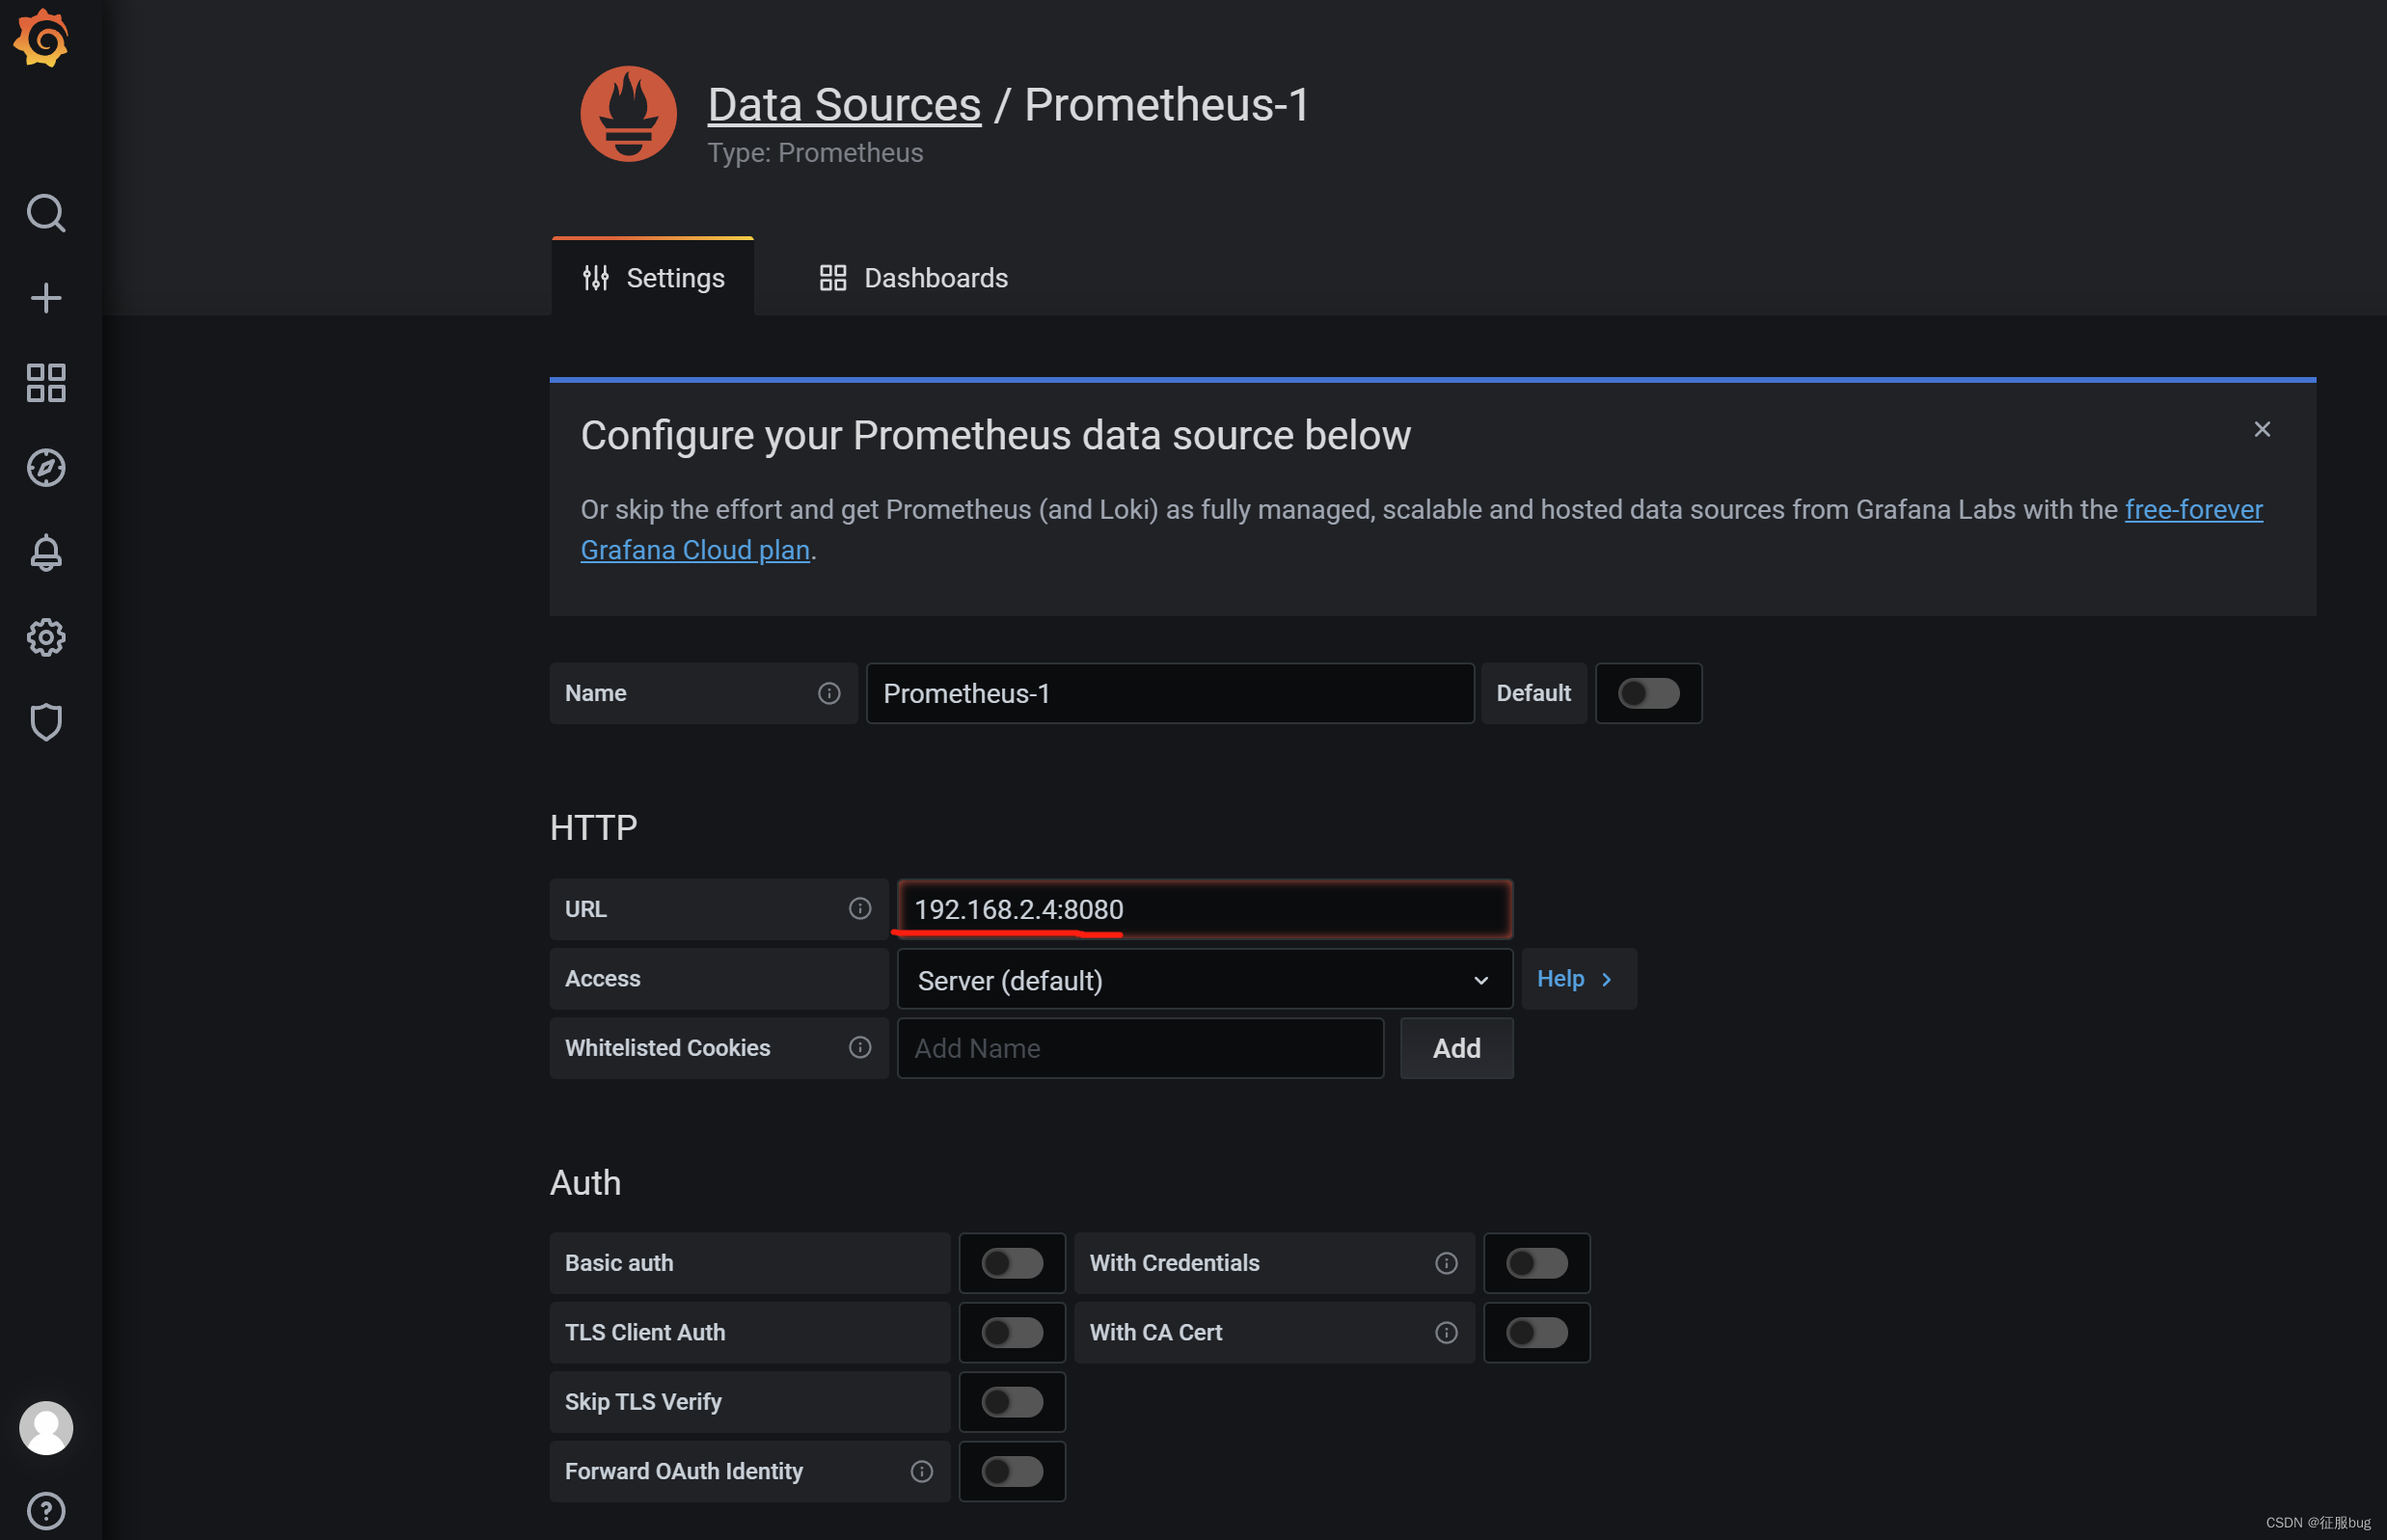Screen dimensions: 2387x1540
Task: Open the Search icon in sidebar
Action: 47,212
